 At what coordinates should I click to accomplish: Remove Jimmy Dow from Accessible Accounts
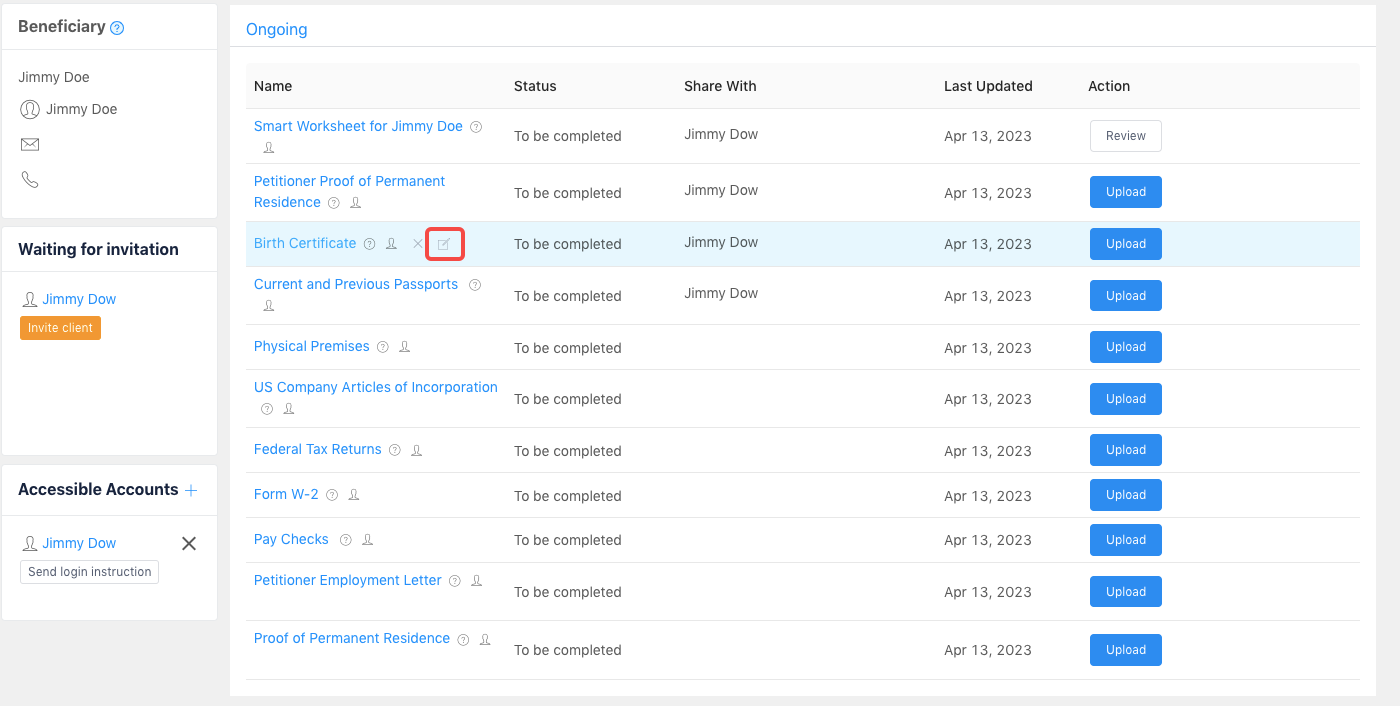189,543
